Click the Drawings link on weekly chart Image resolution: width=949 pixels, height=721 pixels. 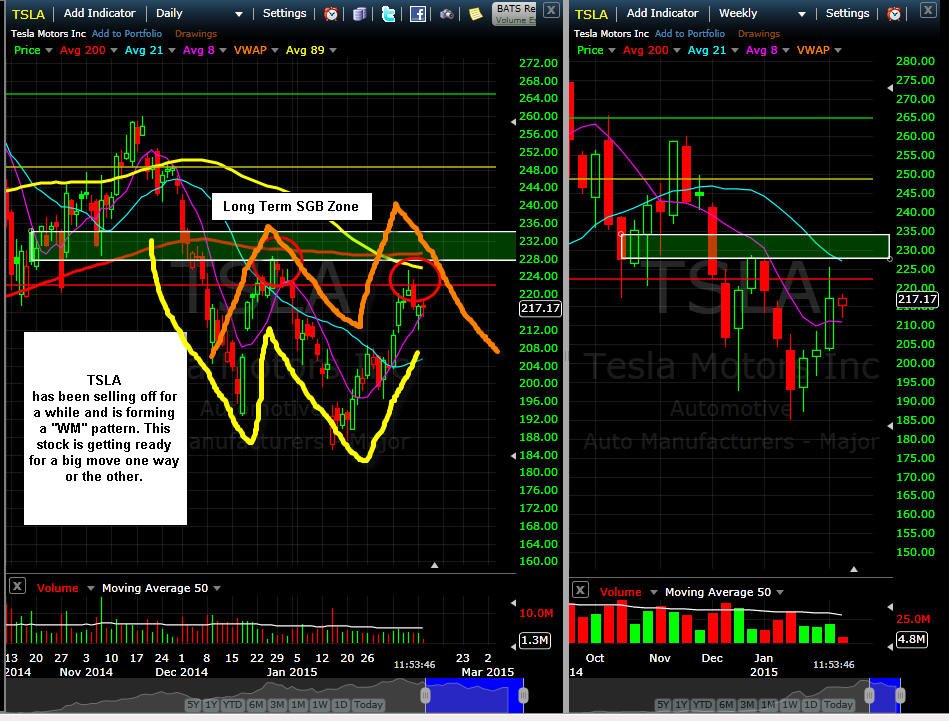click(758, 34)
